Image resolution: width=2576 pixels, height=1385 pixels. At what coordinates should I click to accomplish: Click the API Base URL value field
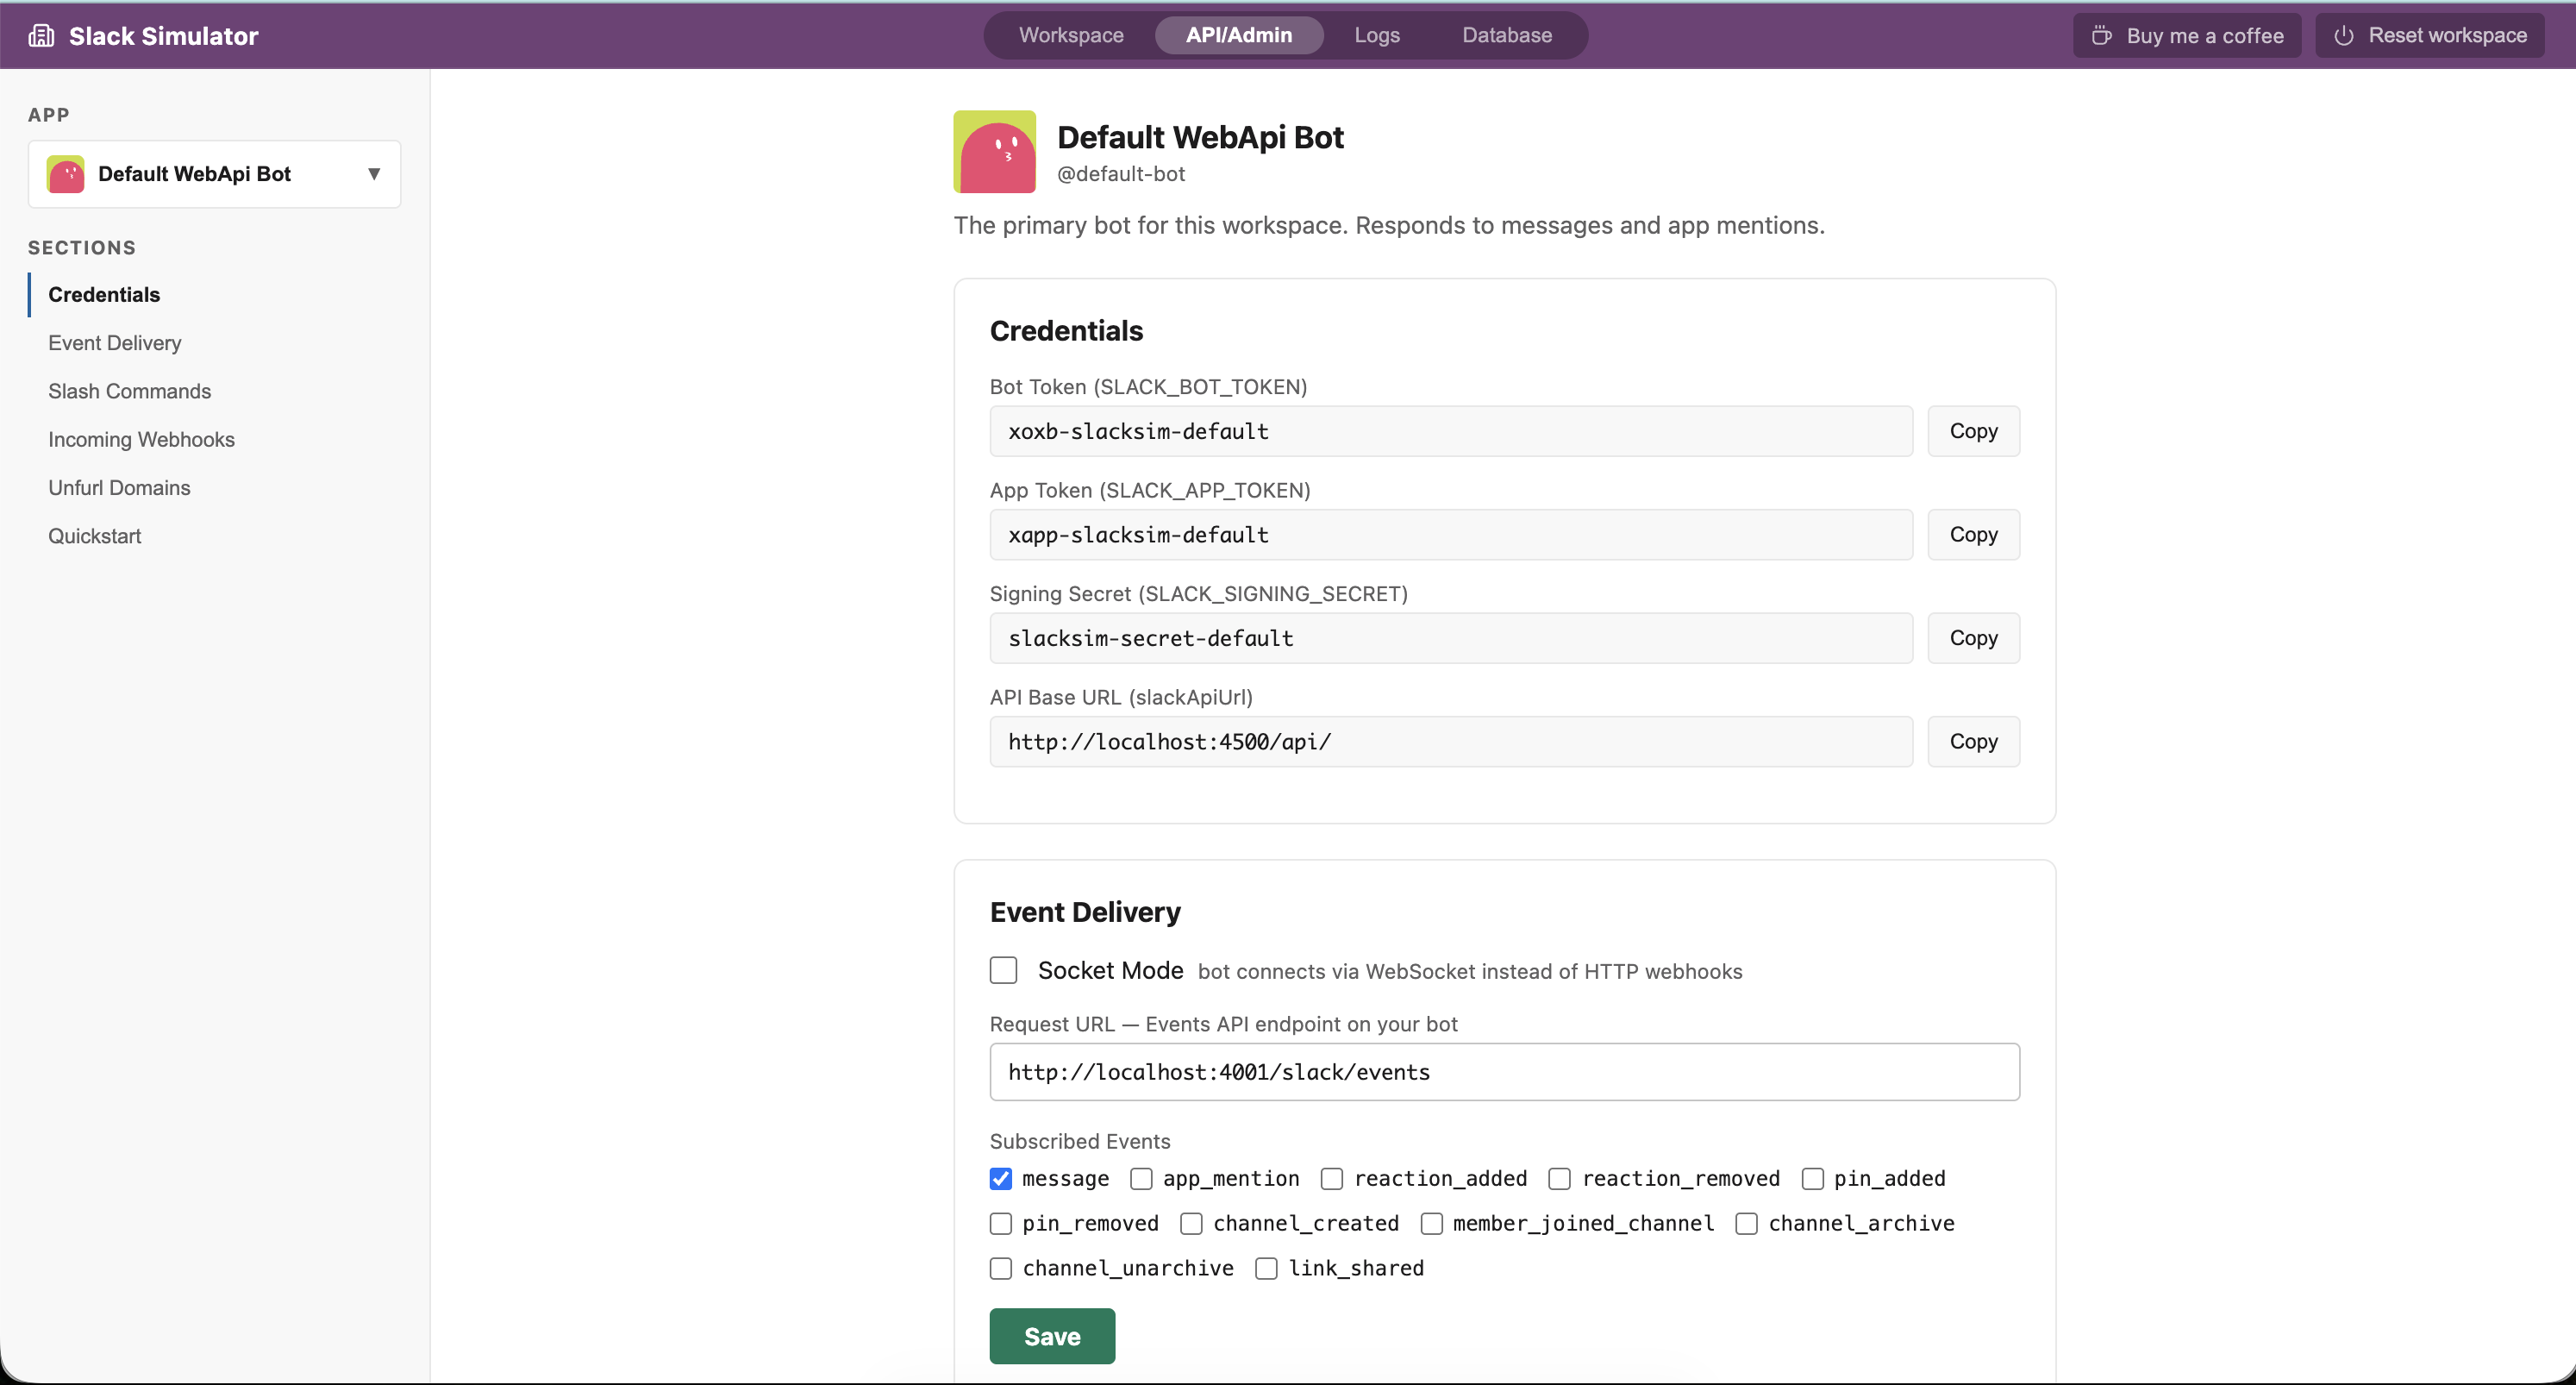(1451, 742)
